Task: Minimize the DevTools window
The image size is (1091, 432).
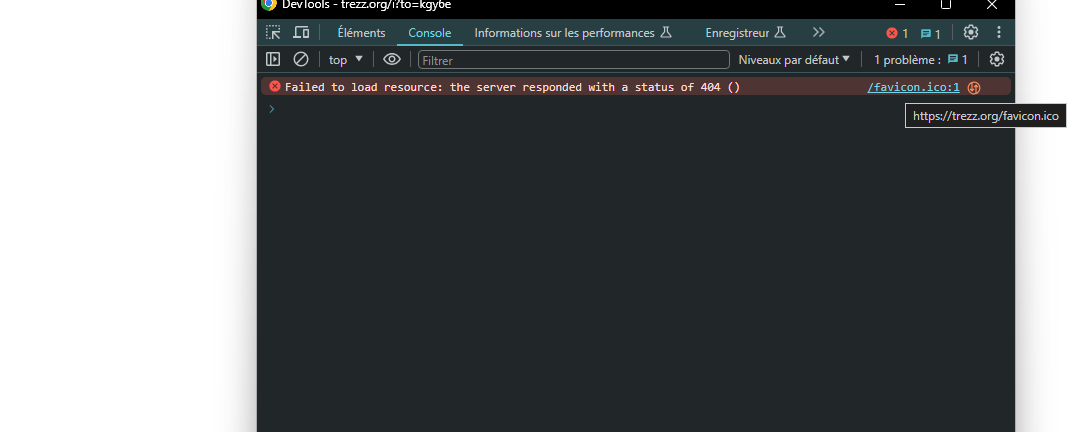Action: [x=900, y=5]
